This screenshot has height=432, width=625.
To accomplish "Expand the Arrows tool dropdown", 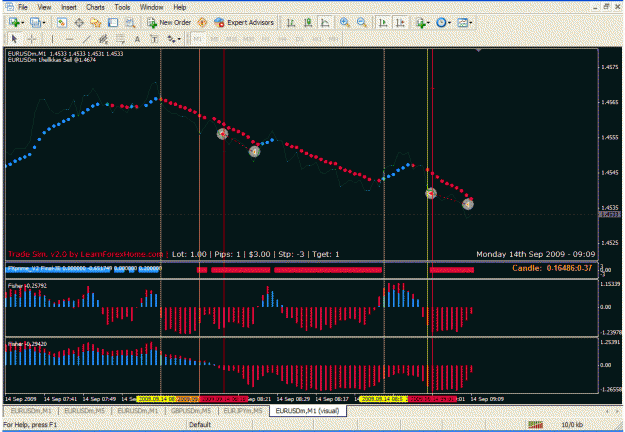I will (x=179, y=39).
